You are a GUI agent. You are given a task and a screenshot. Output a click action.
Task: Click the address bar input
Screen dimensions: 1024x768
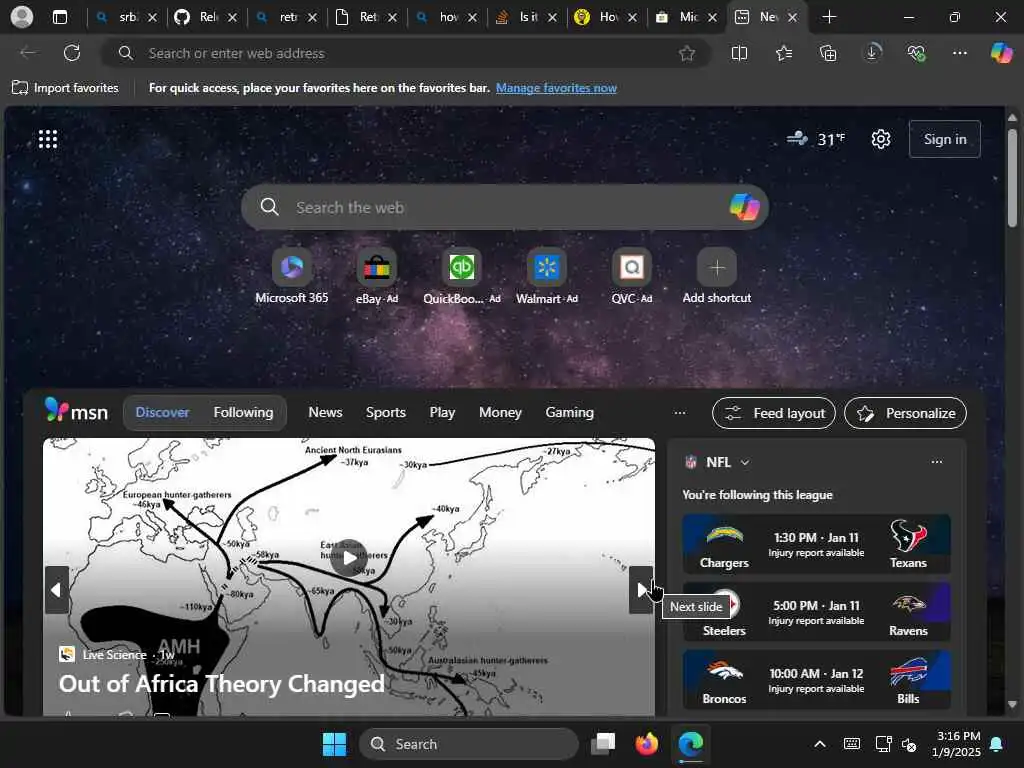[405, 54]
